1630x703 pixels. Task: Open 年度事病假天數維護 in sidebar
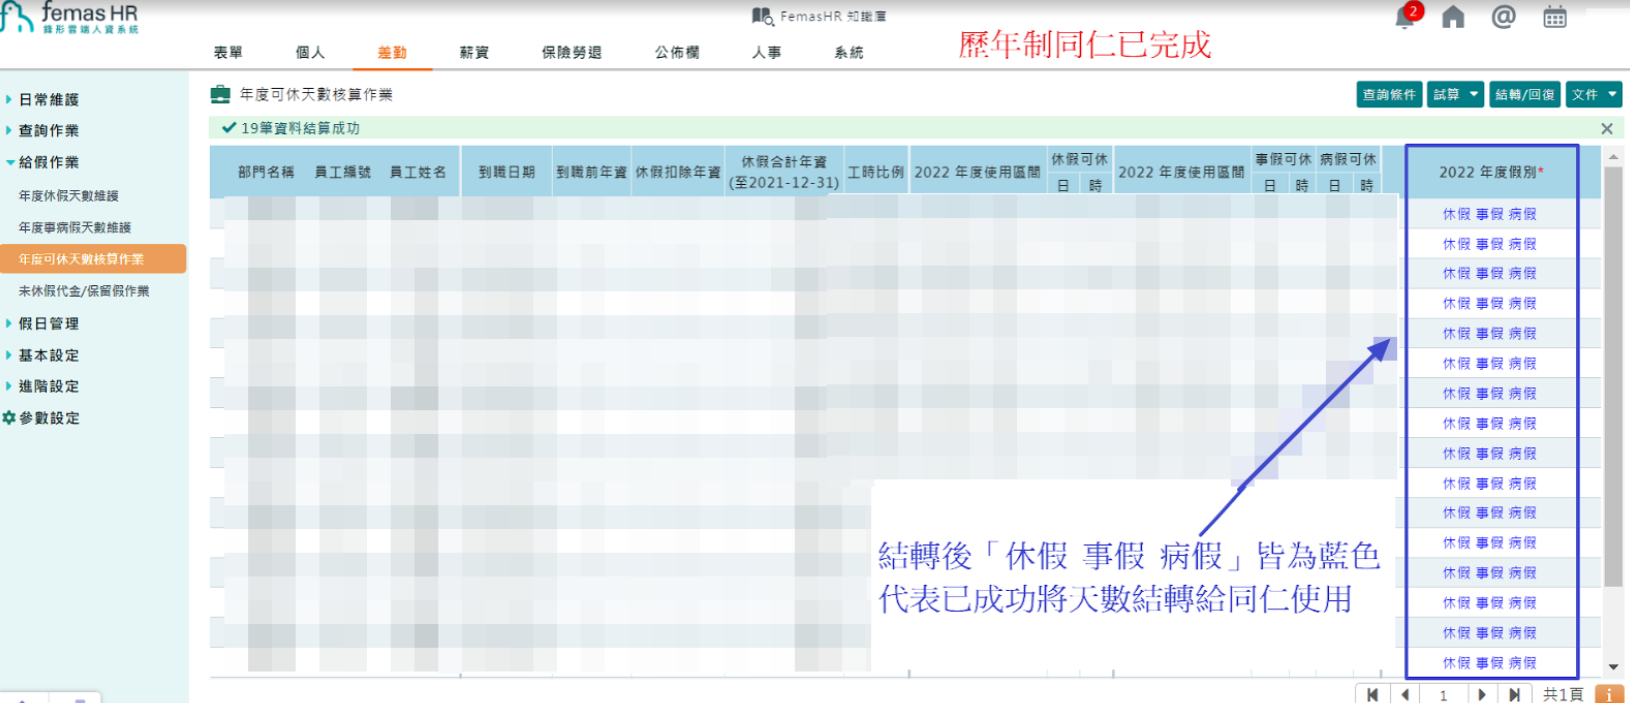click(x=75, y=228)
